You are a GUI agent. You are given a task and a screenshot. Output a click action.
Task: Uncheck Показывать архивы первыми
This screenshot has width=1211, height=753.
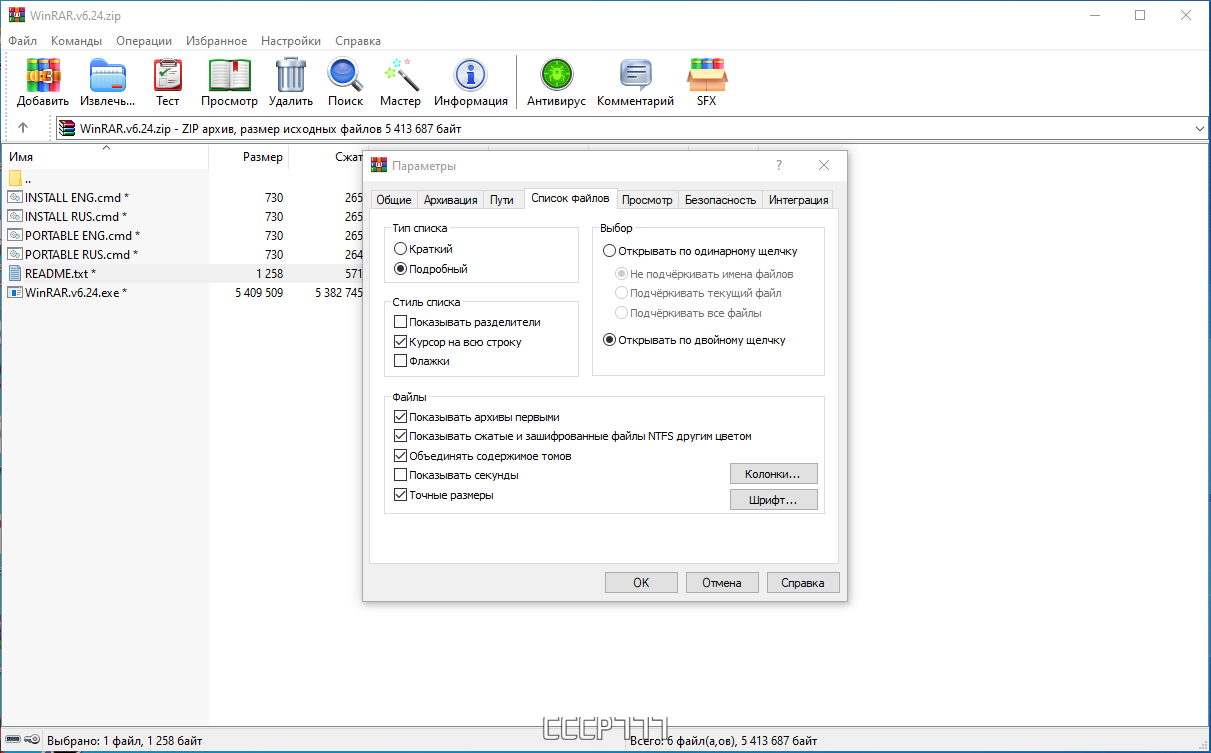pyautogui.click(x=400, y=416)
